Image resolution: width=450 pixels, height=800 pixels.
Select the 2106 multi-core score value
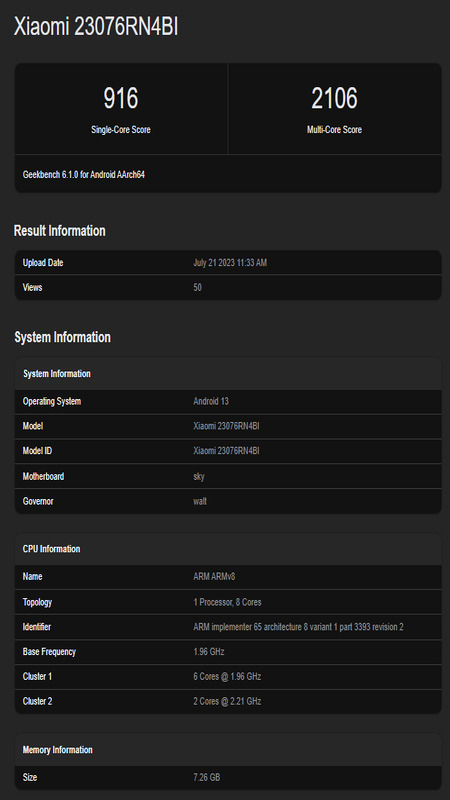coord(334,98)
